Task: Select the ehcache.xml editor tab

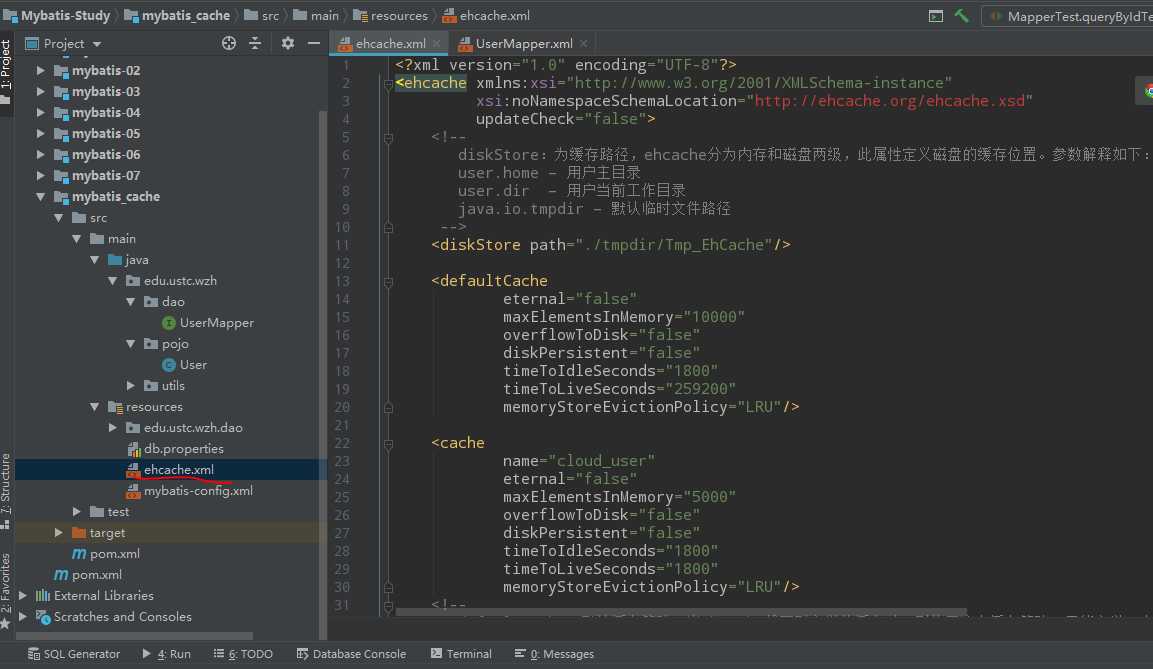Action: point(390,43)
